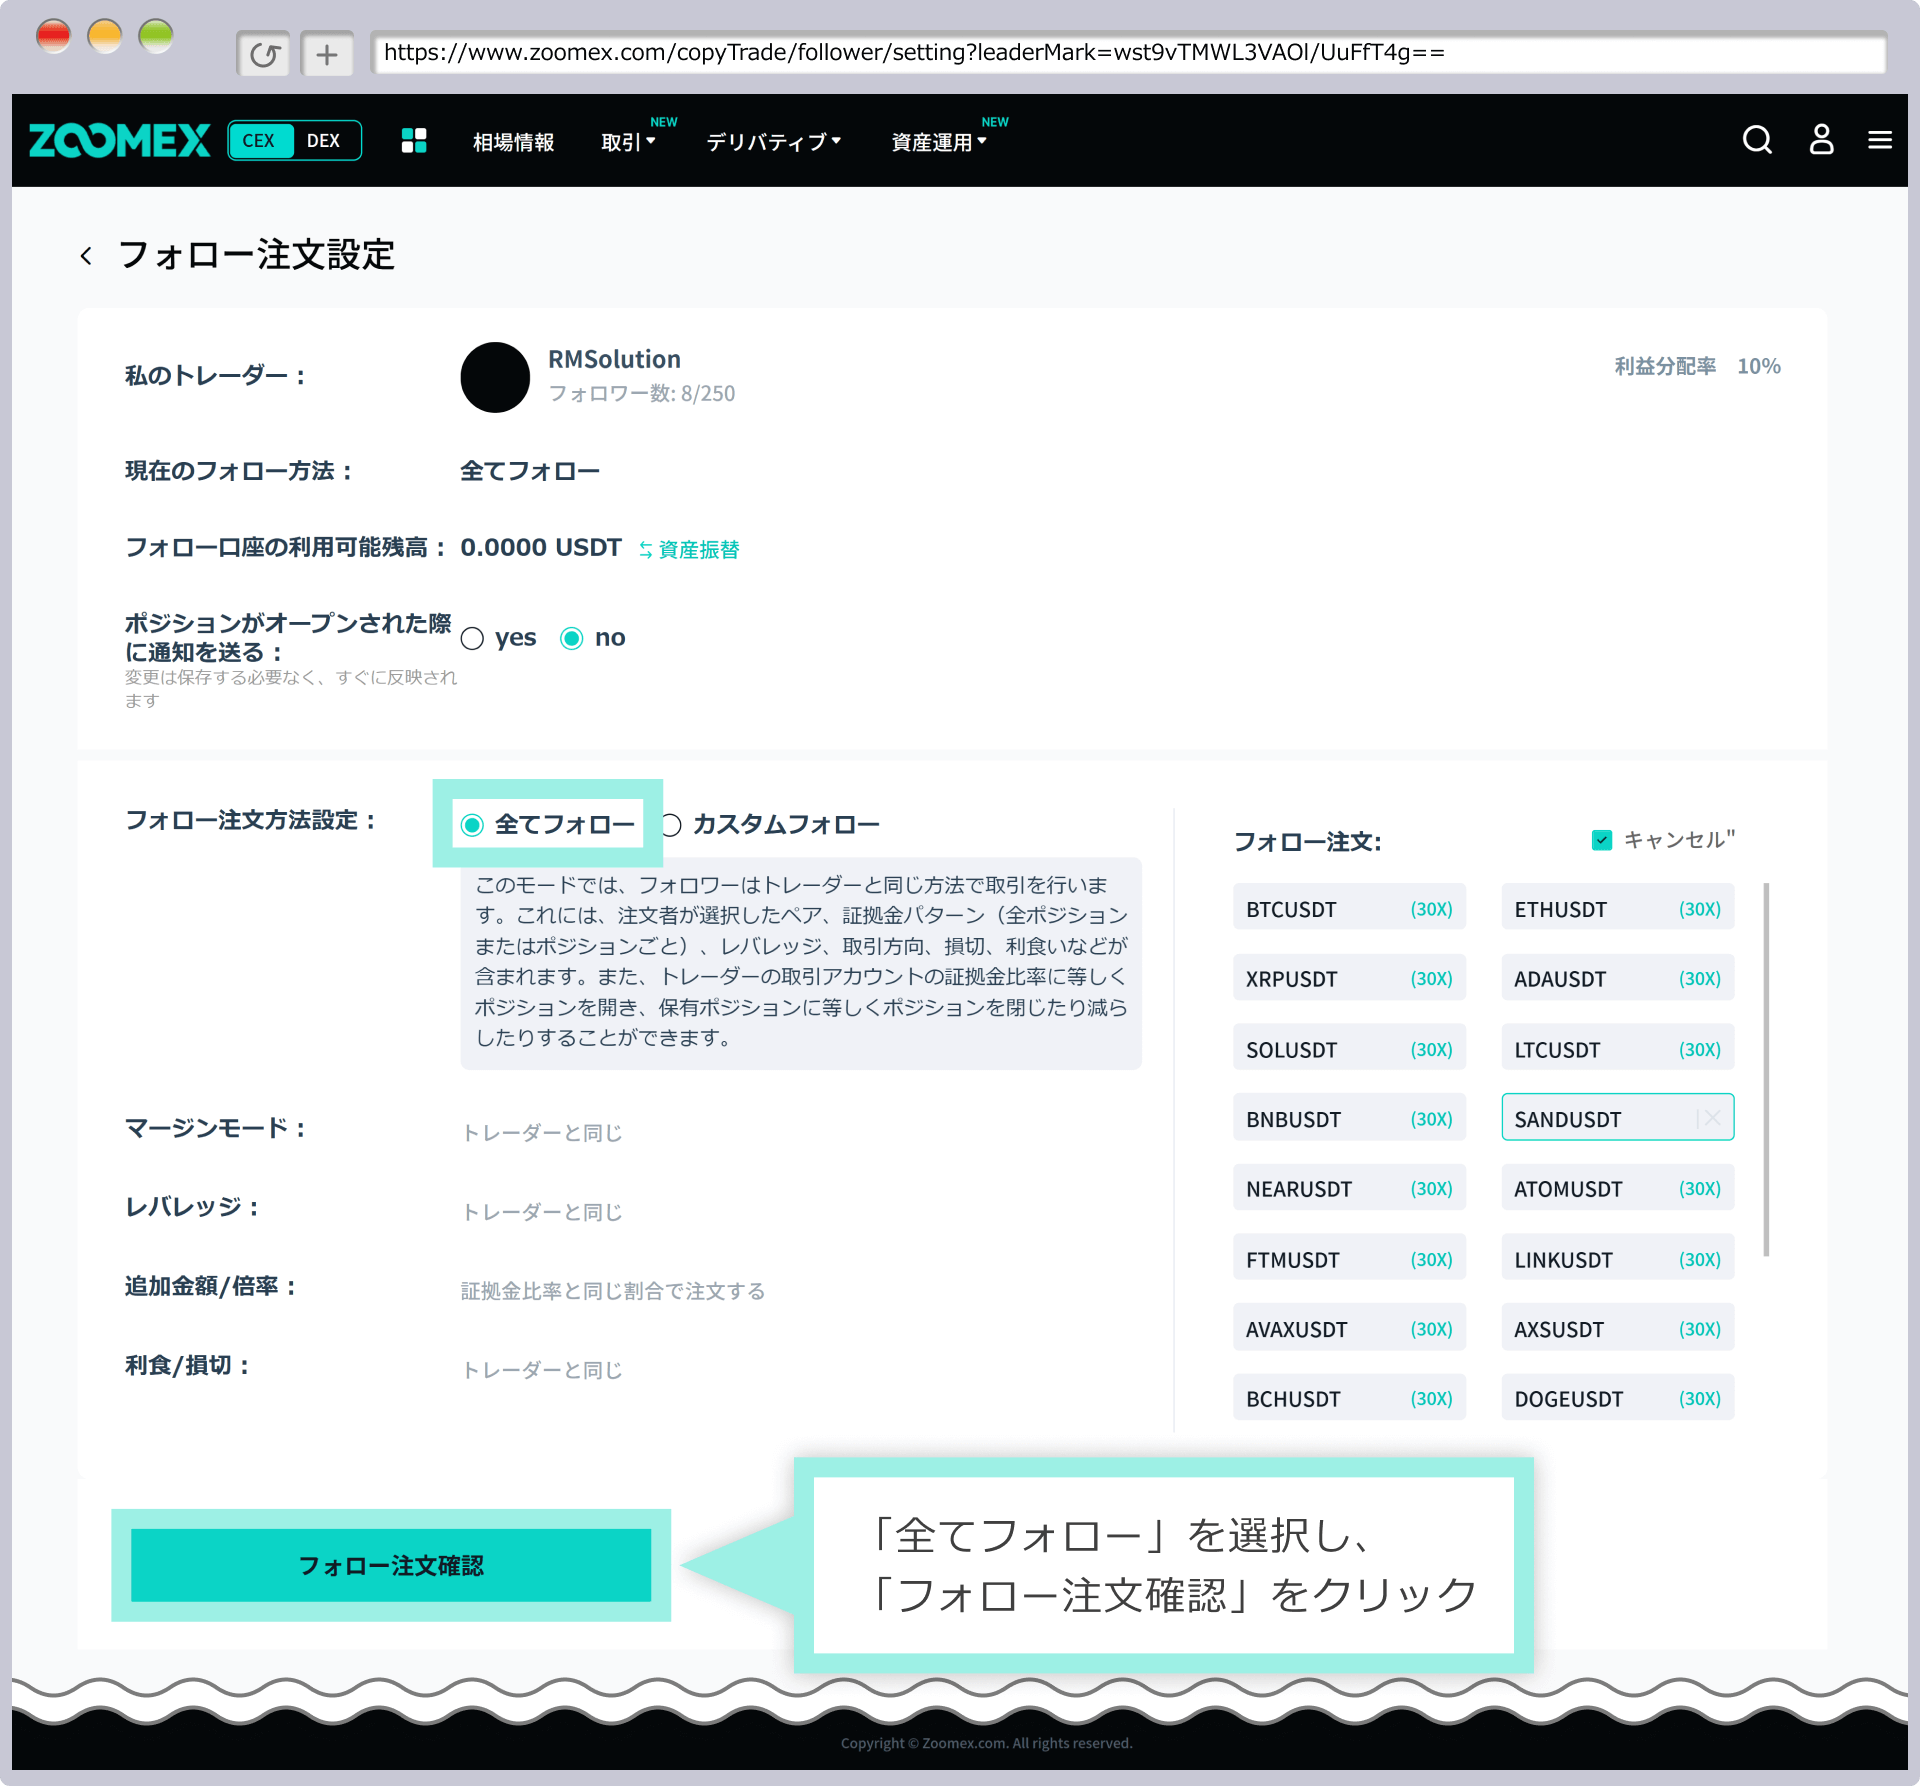The width and height of the screenshot is (1920, 1786).
Task: Click the マージンモード トレーダーと同じ value
Action: pyautogui.click(x=541, y=1132)
